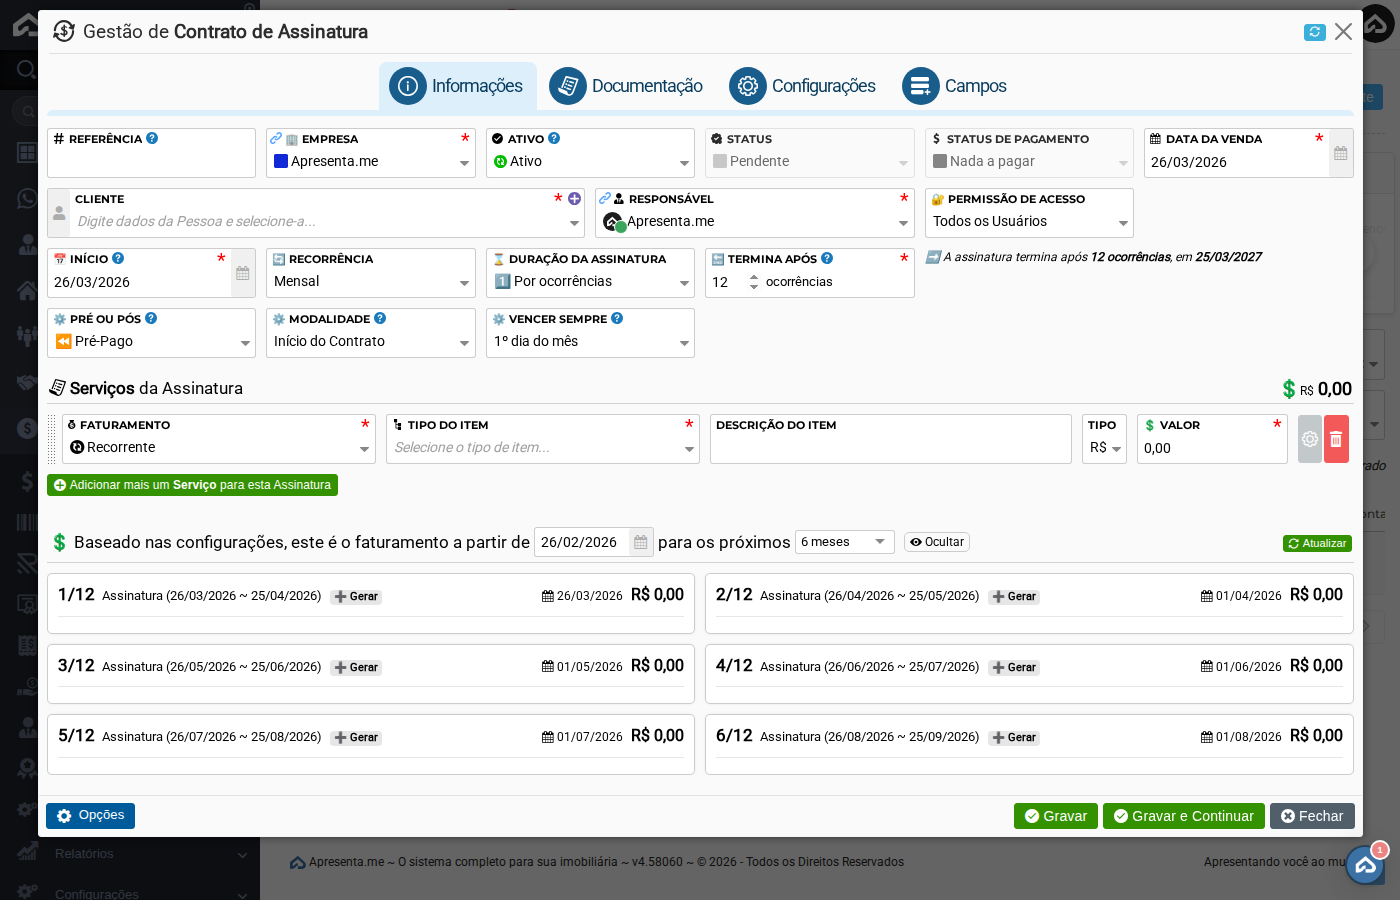This screenshot has width=1400, height=900.
Task: Click the plus icon to add a new Cliente
Action: pyautogui.click(x=573, y=199)
